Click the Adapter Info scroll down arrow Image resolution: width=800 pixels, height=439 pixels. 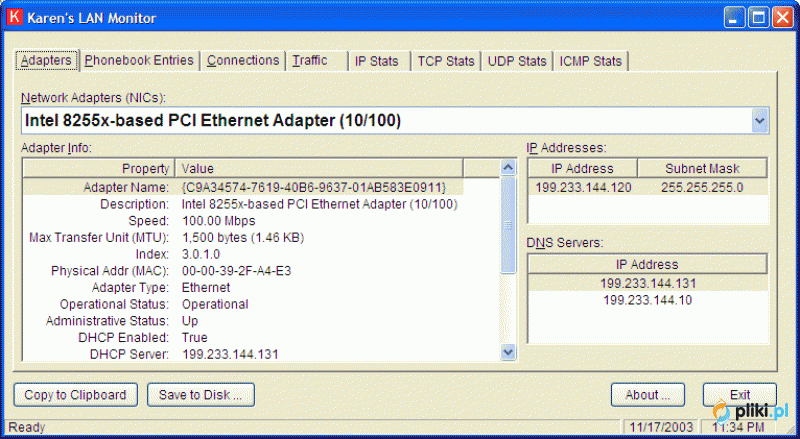[x=508, y=352]
